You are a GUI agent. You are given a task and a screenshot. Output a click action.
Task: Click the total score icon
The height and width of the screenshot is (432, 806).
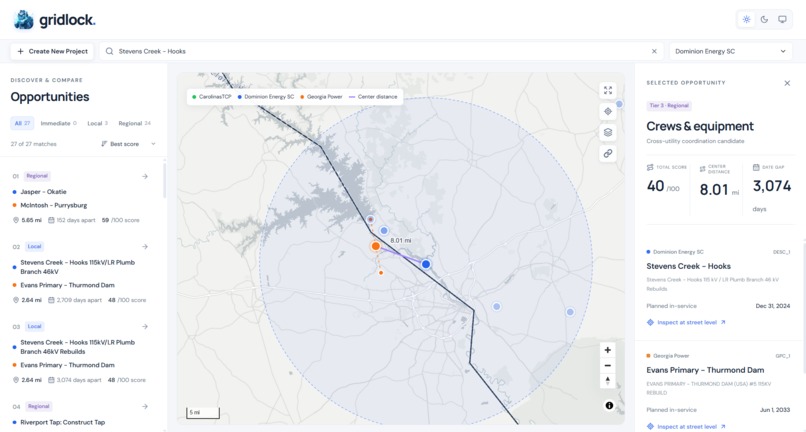click(650, 167)
